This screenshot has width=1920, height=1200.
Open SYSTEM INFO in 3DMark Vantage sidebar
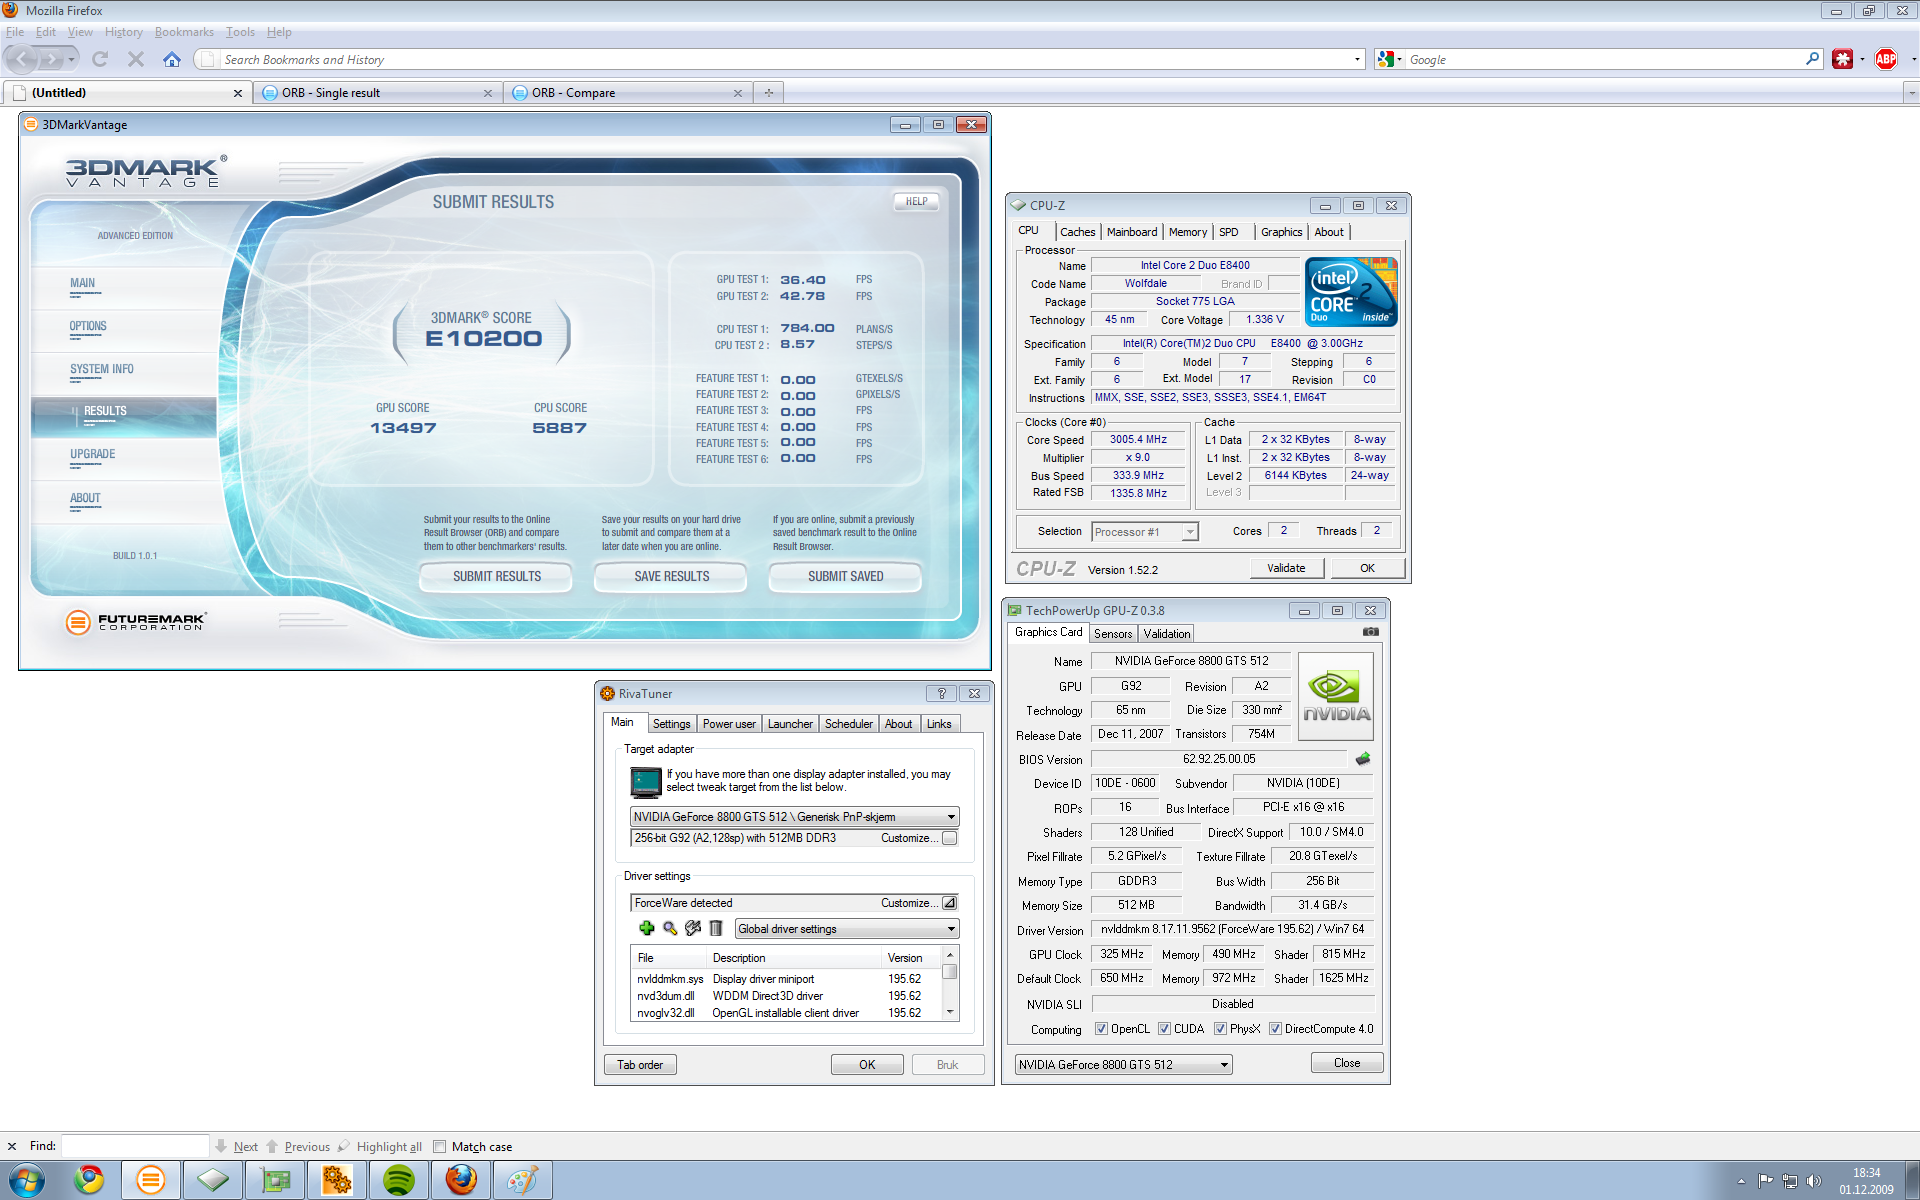(101, 369)
